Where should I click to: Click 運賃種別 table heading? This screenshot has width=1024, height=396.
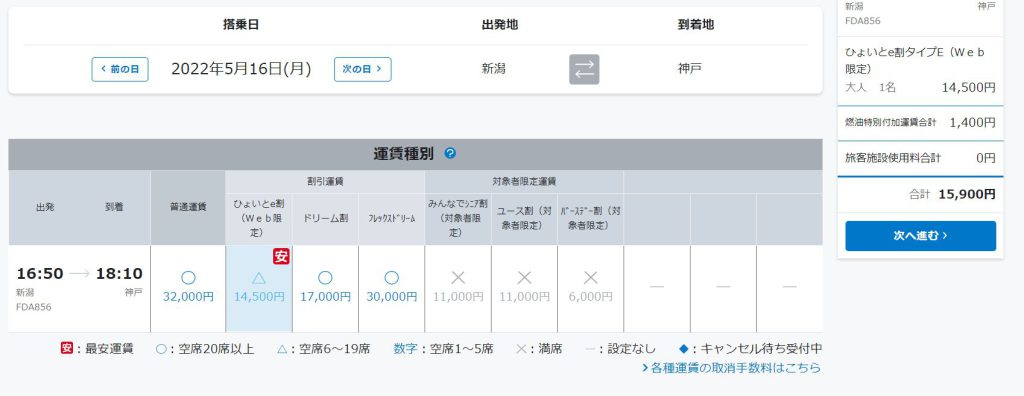(404, 154)
